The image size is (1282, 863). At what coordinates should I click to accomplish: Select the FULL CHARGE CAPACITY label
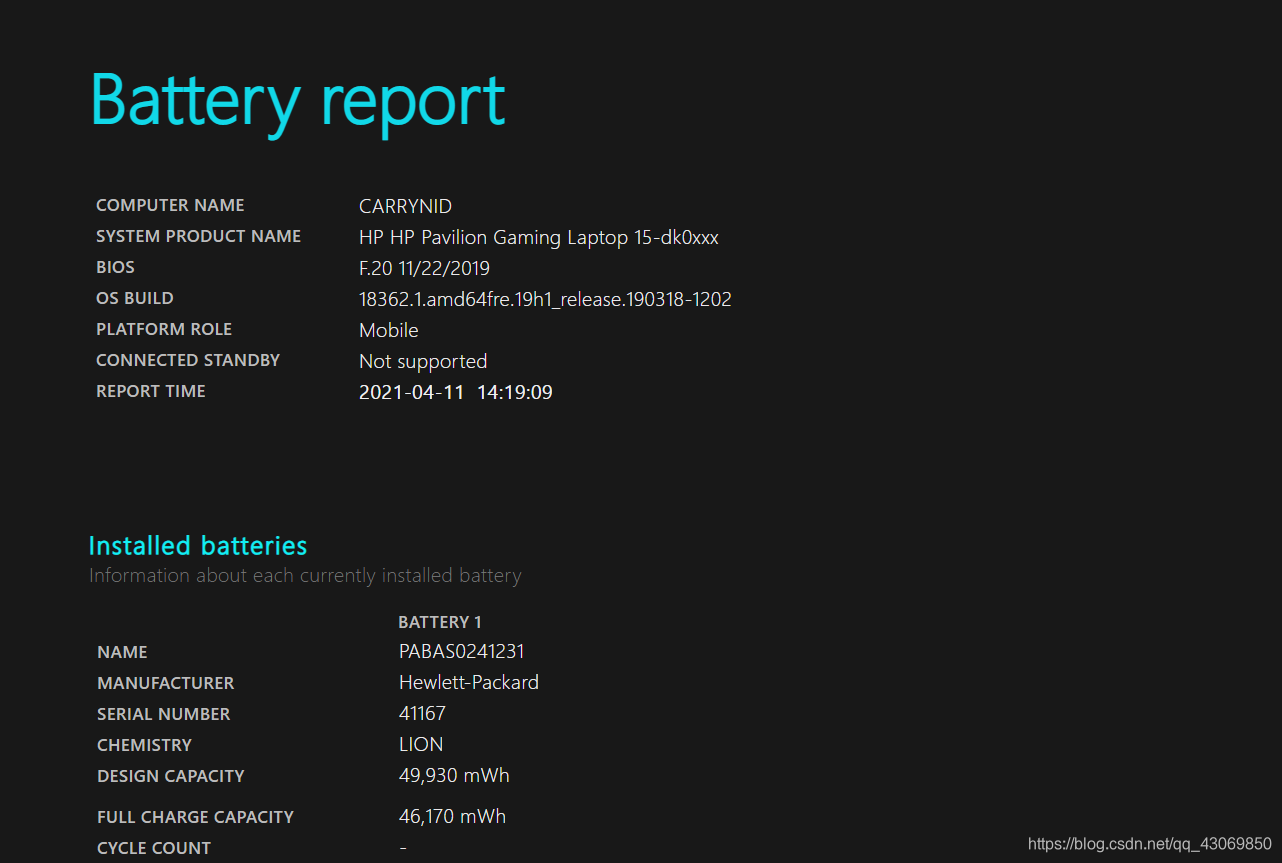tap(195, 817)
